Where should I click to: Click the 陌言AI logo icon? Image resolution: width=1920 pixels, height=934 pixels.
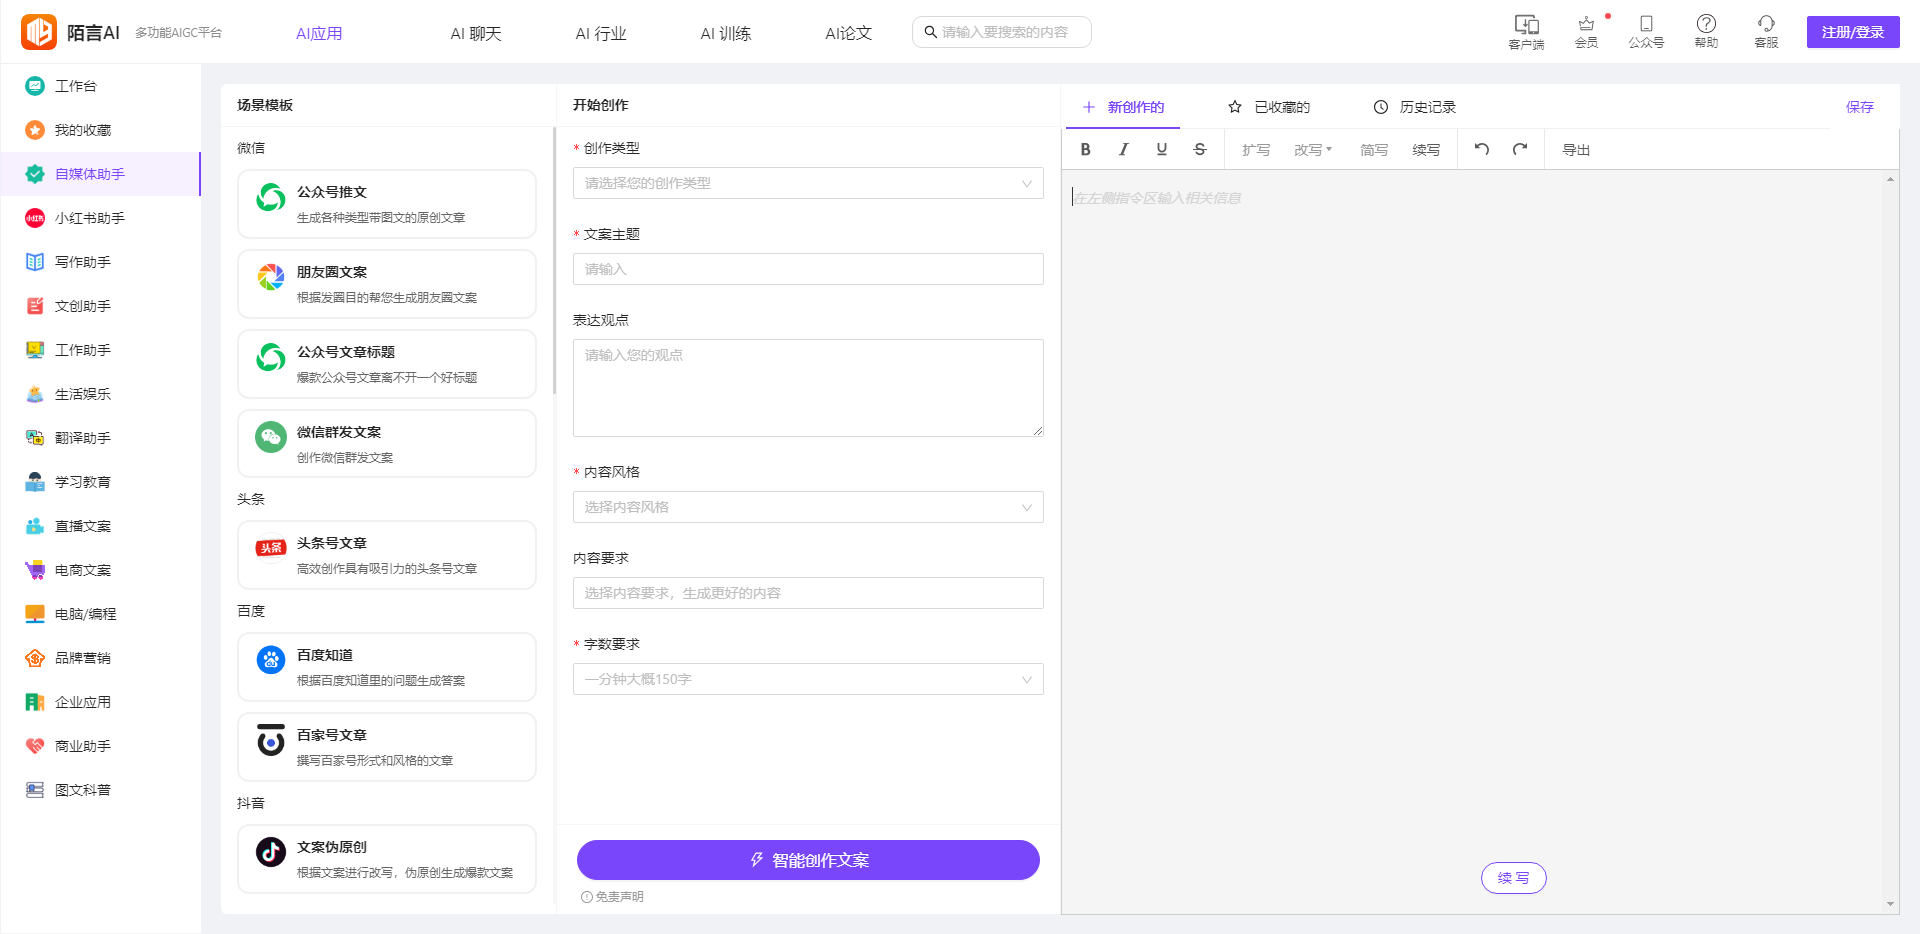[39, 32]
